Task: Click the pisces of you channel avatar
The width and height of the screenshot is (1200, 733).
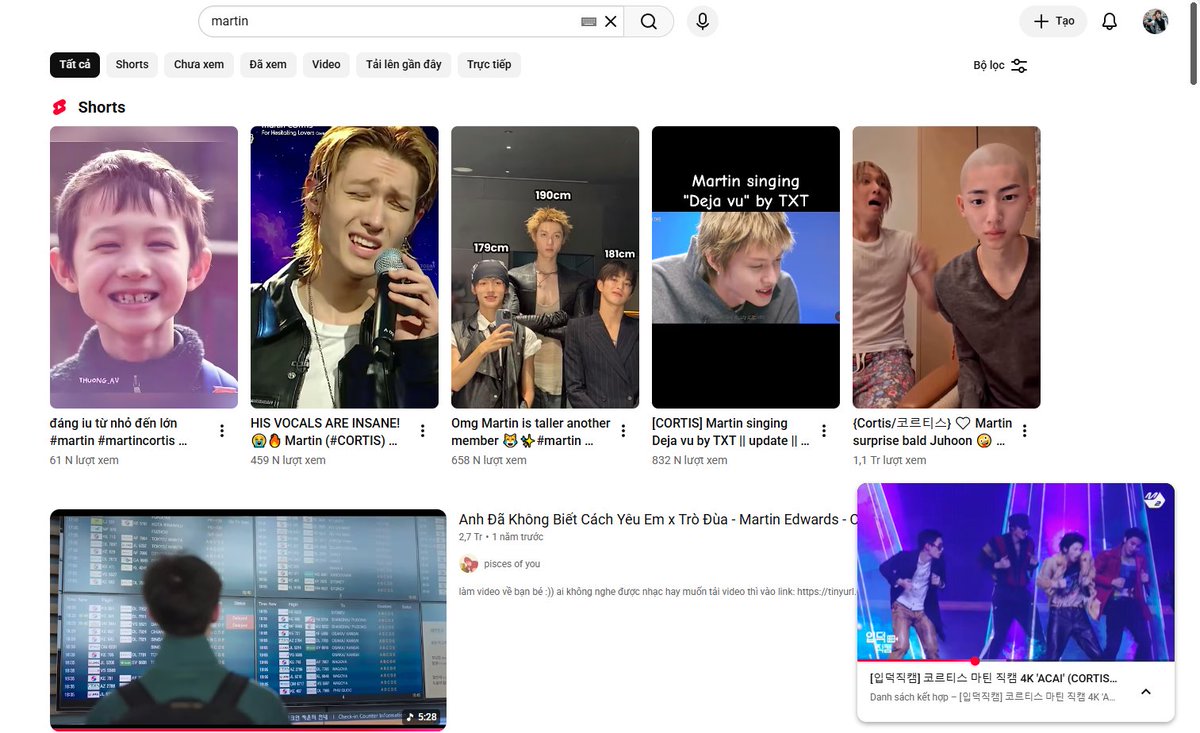Action: coord(468,564)
